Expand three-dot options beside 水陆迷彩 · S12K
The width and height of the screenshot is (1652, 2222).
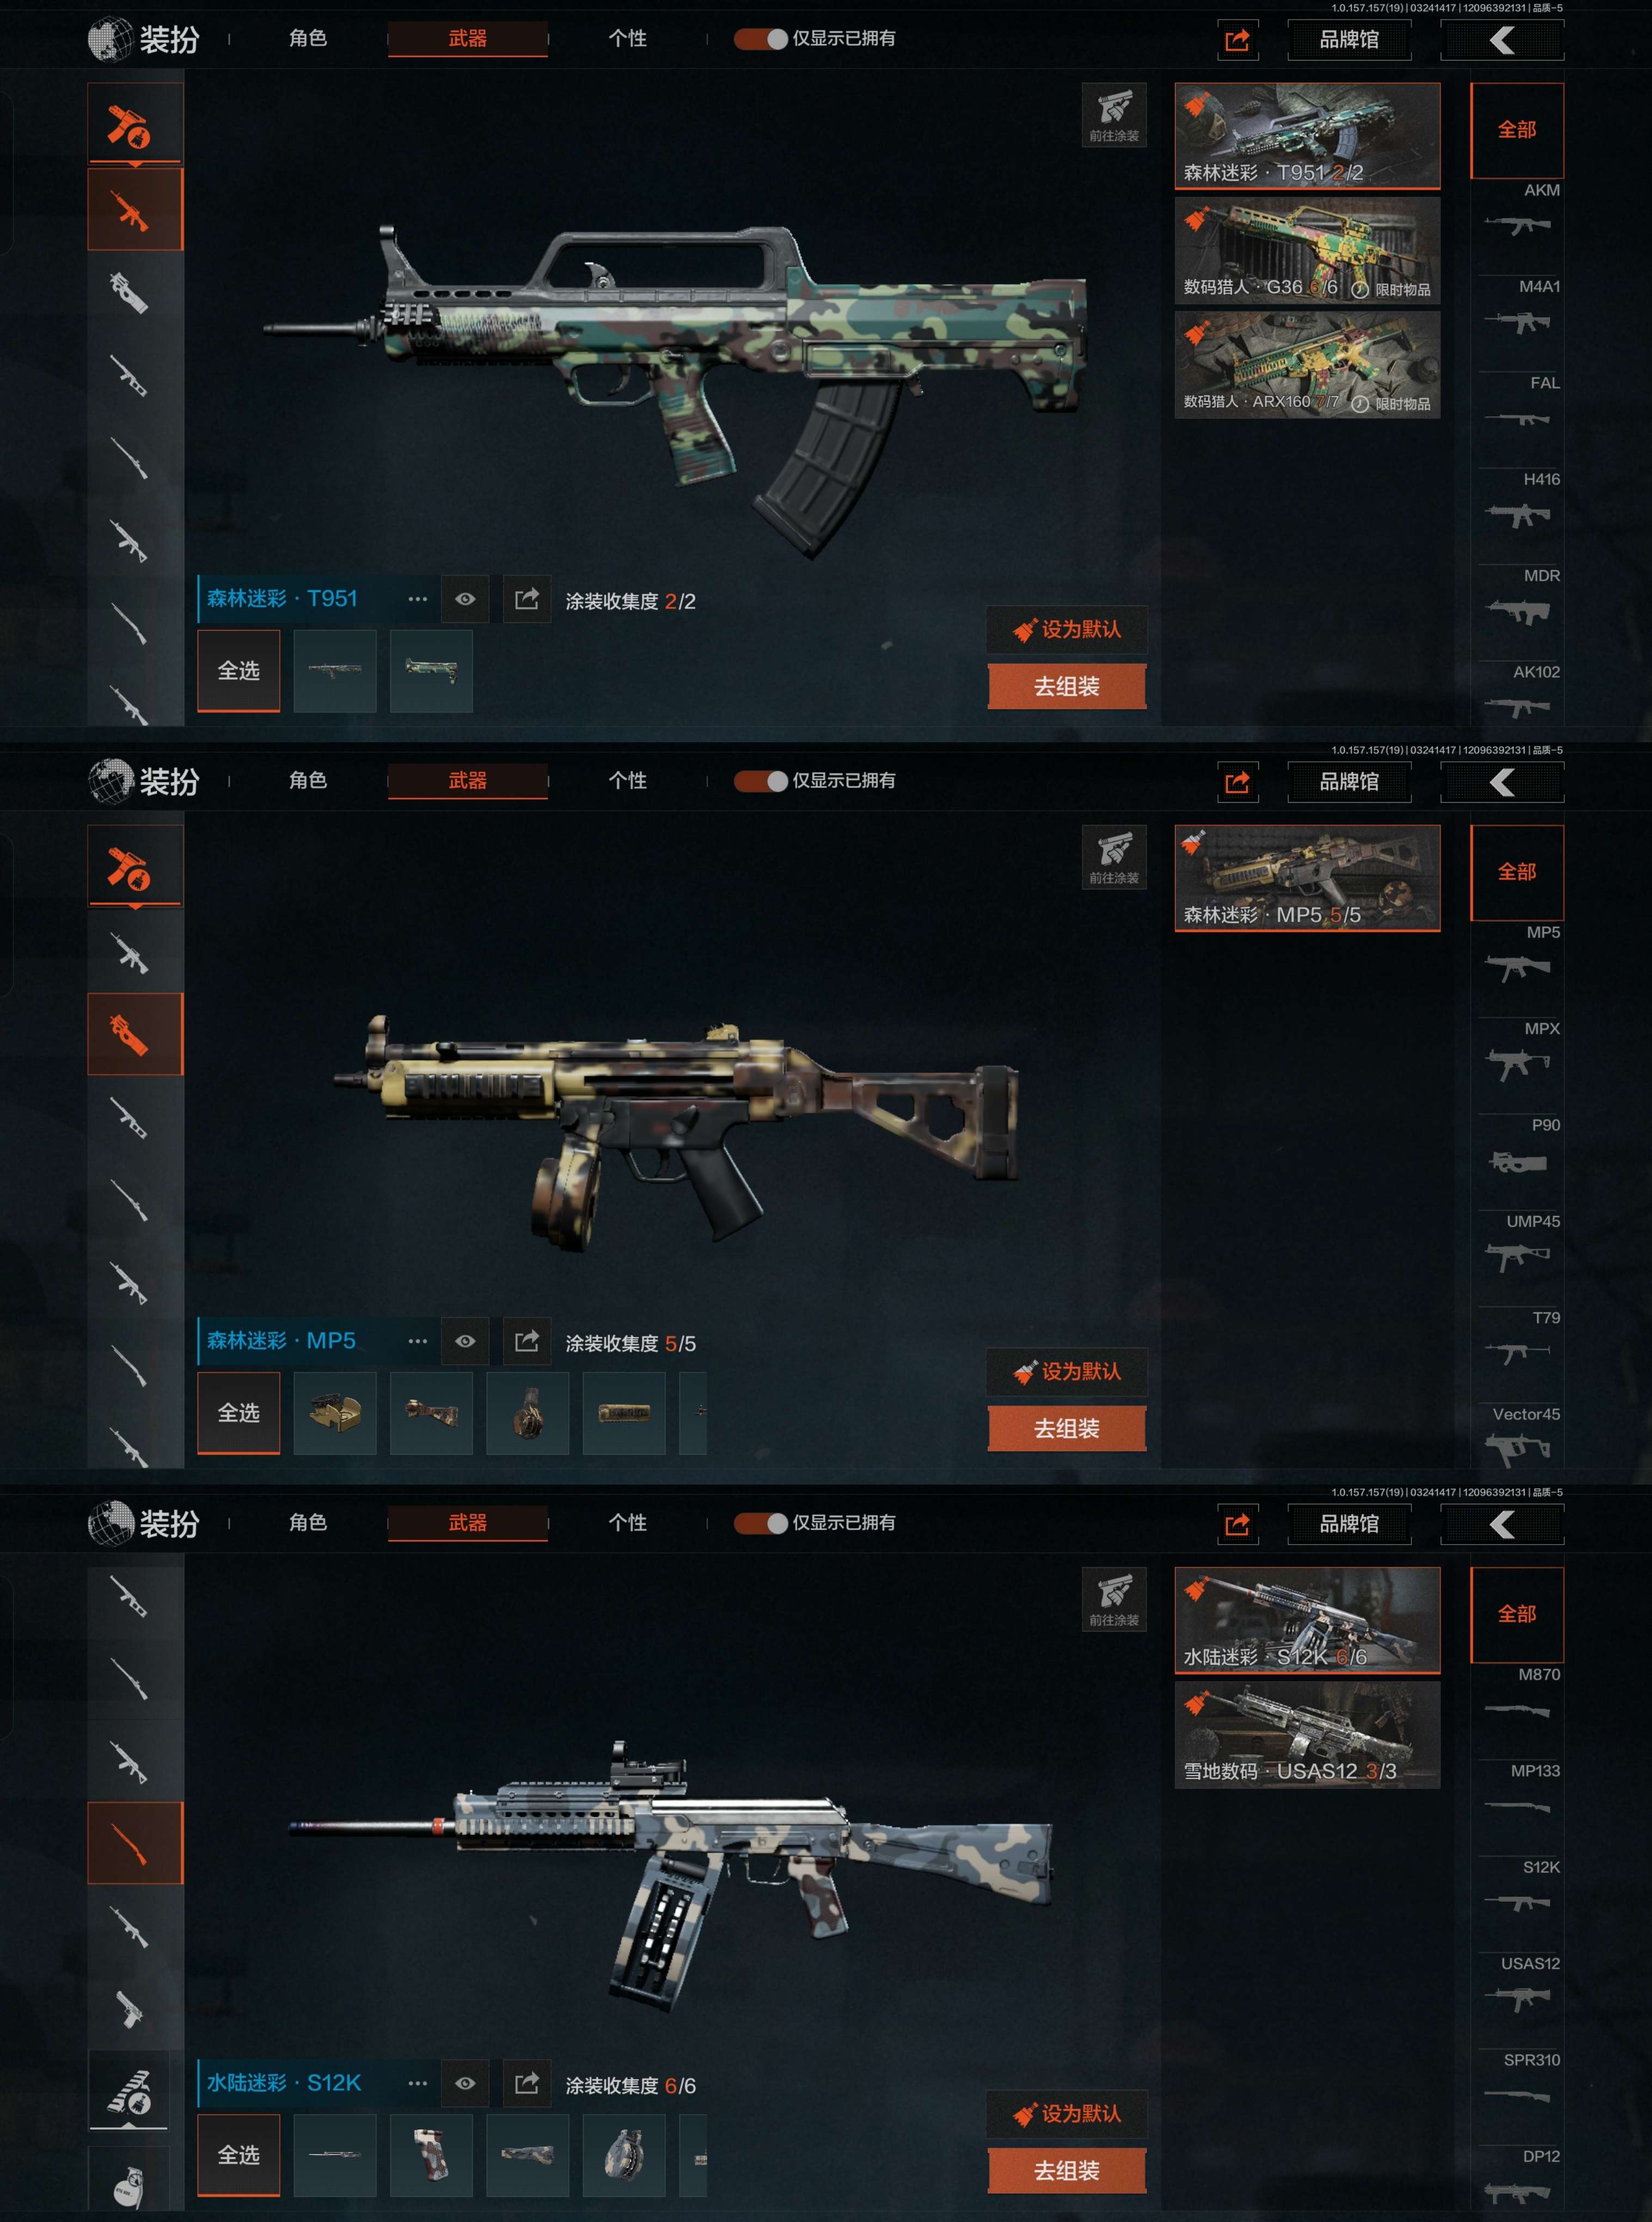pyautogui.click(x=418, y=2083)
